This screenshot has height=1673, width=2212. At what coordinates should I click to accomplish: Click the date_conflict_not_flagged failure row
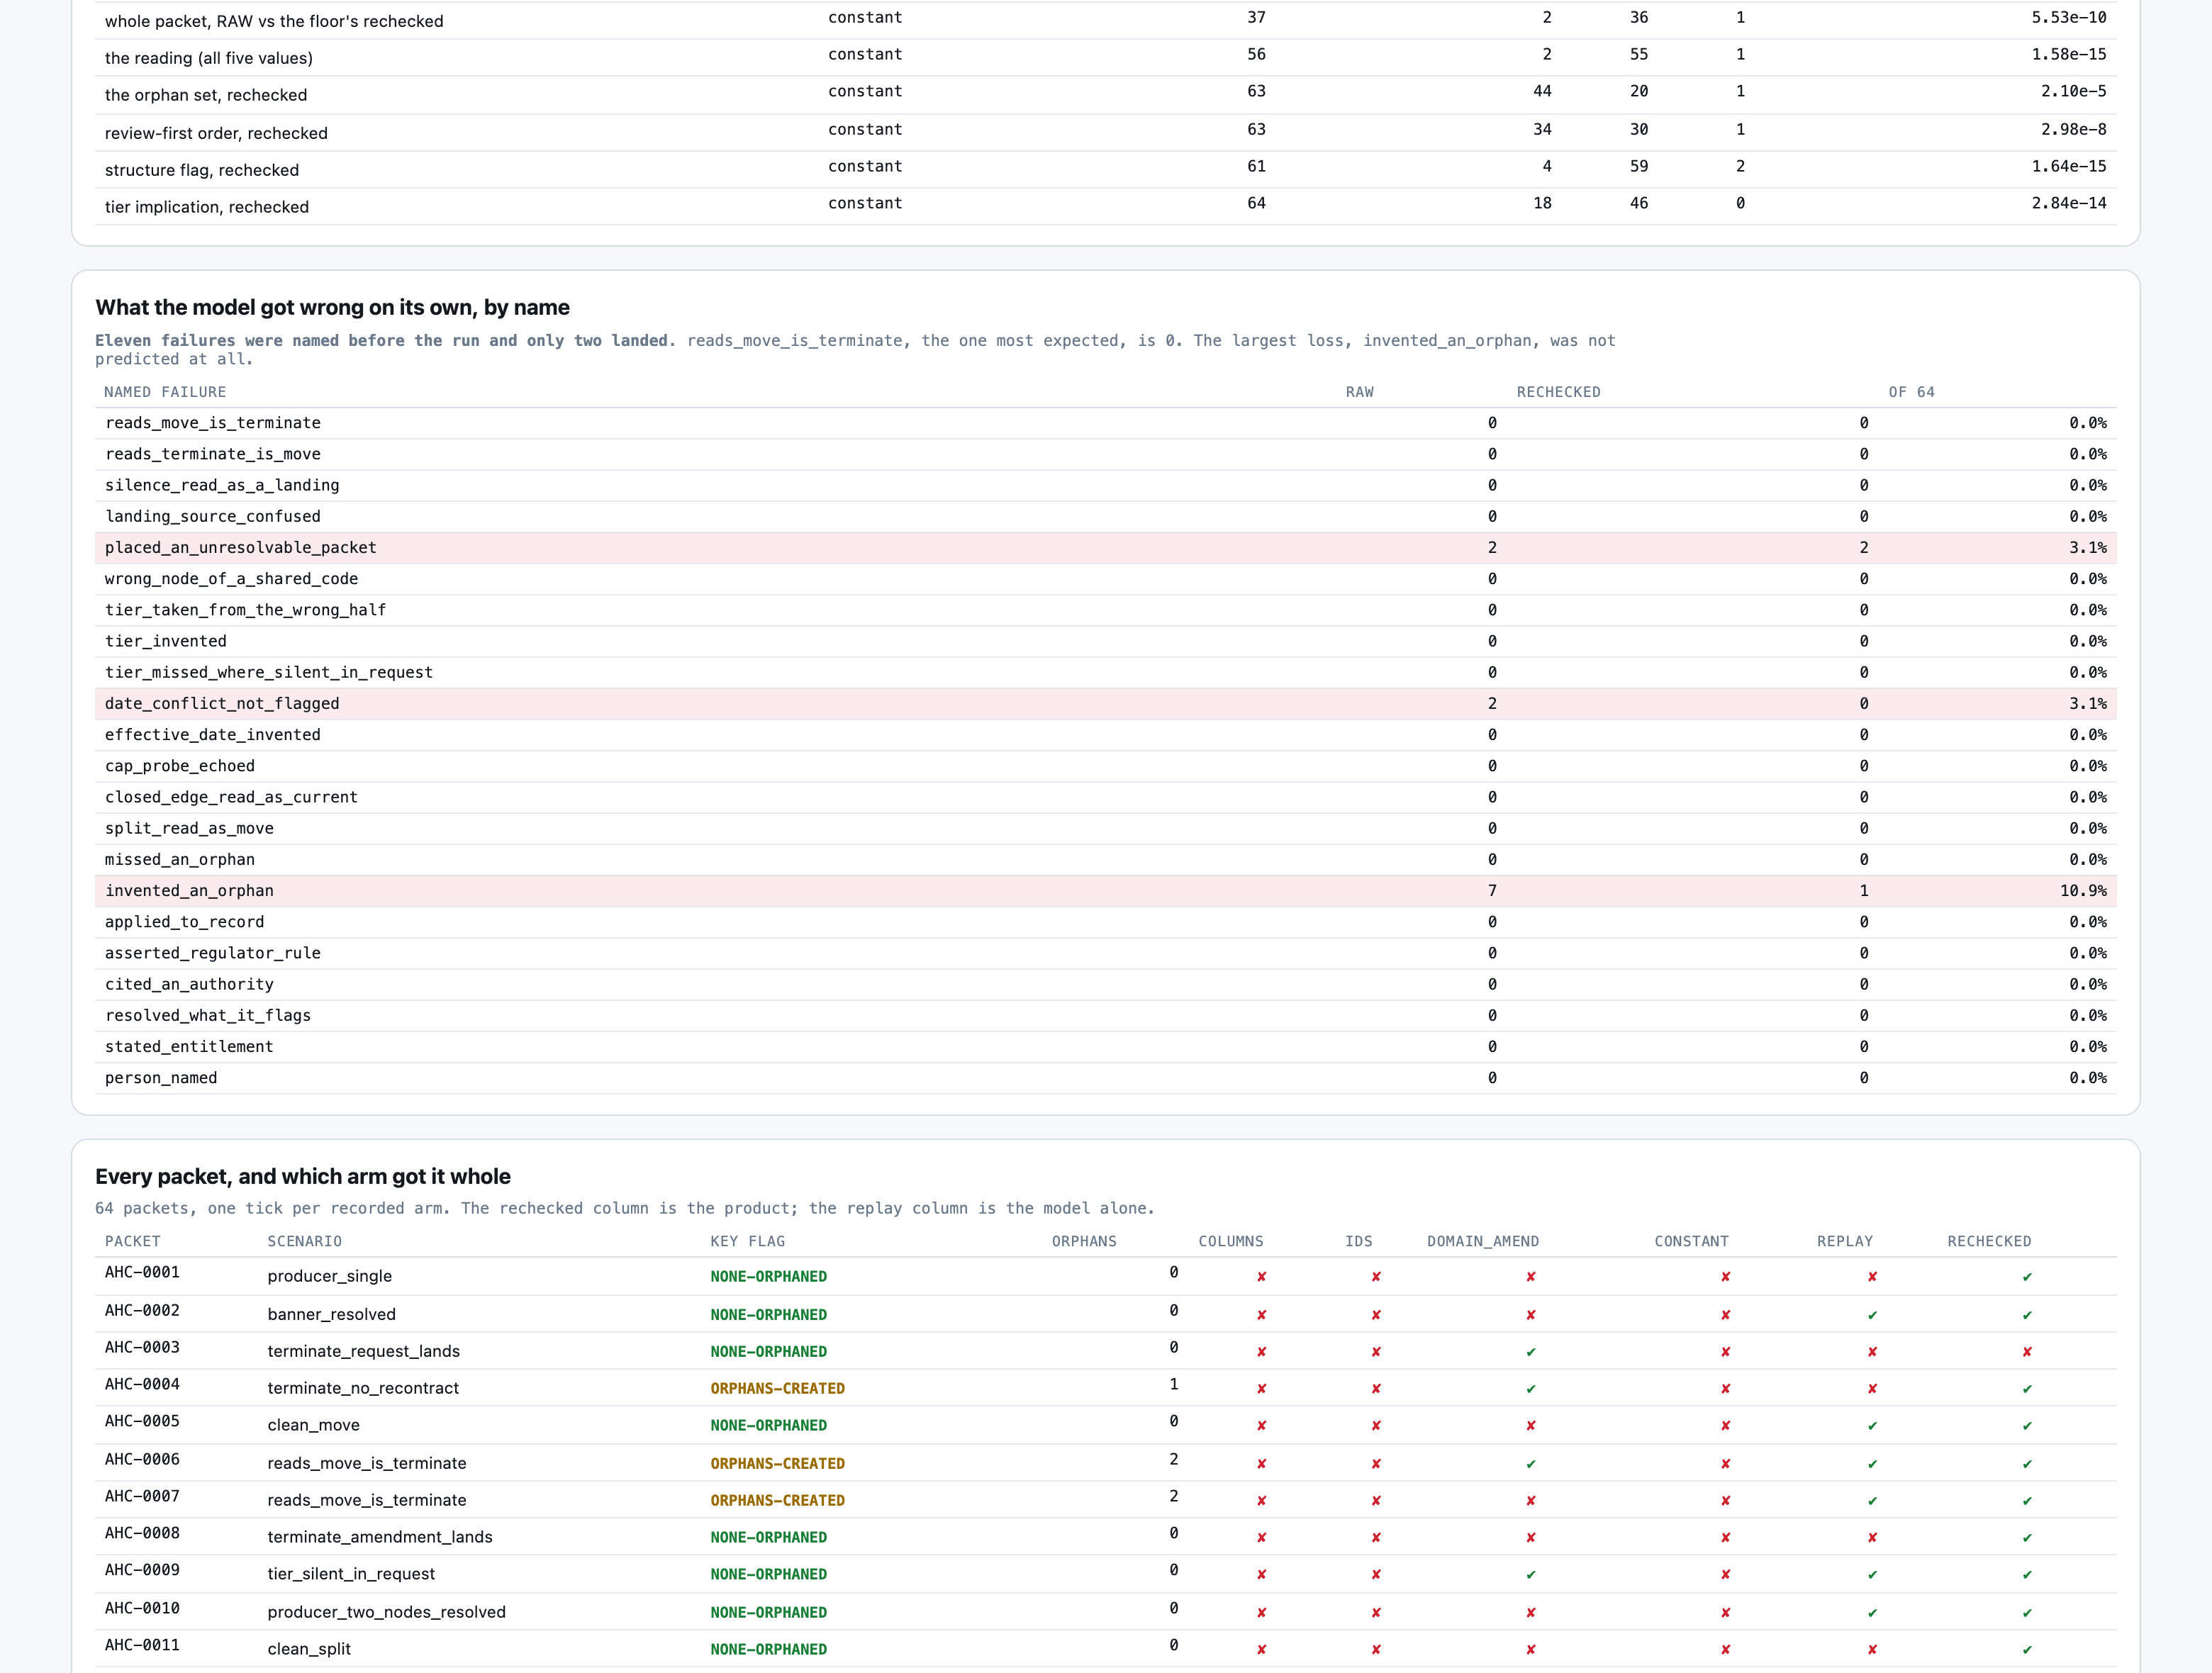point(1105,704)
